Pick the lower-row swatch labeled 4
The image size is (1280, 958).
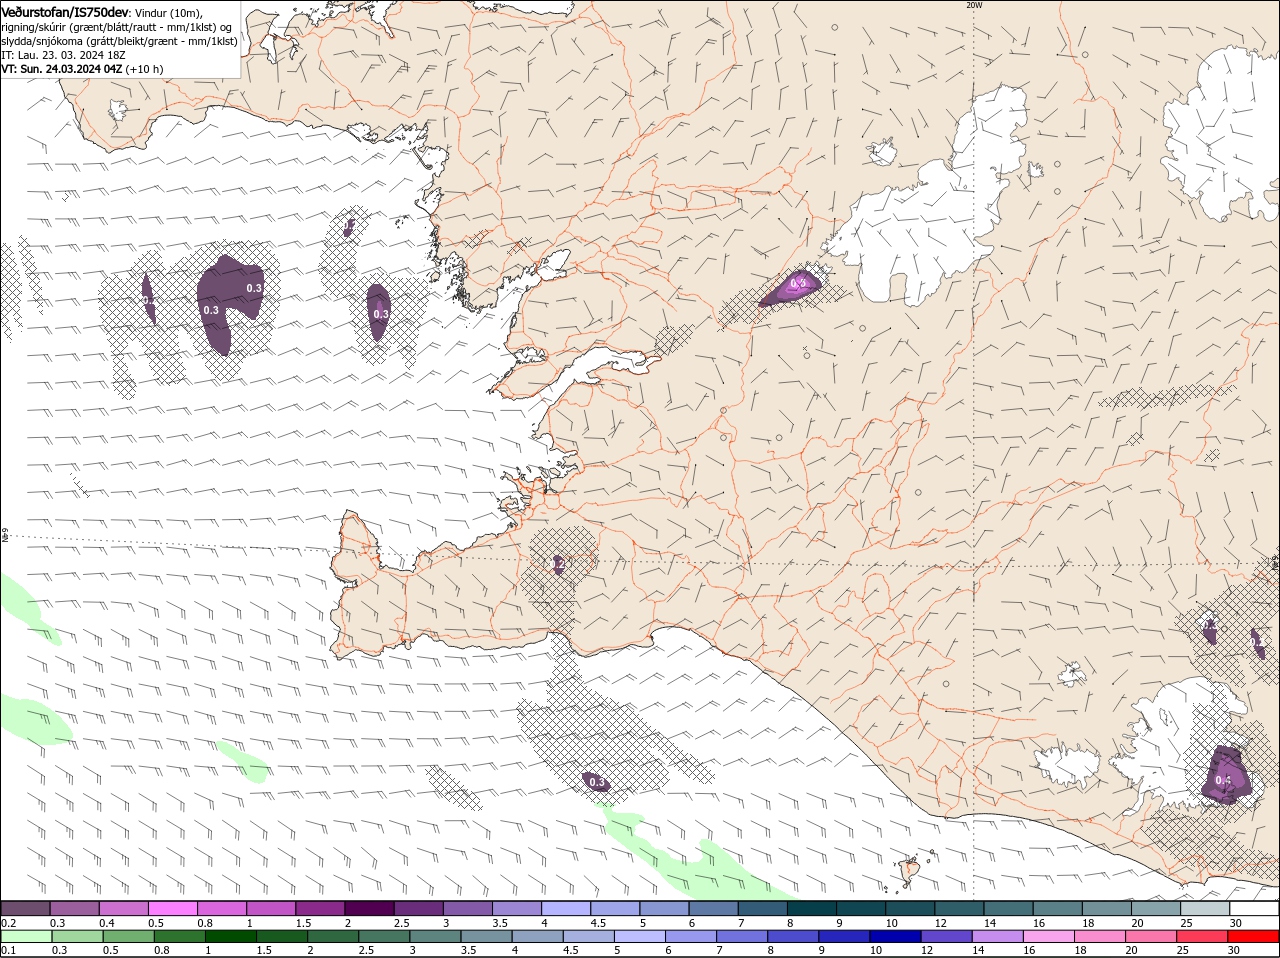538,936
